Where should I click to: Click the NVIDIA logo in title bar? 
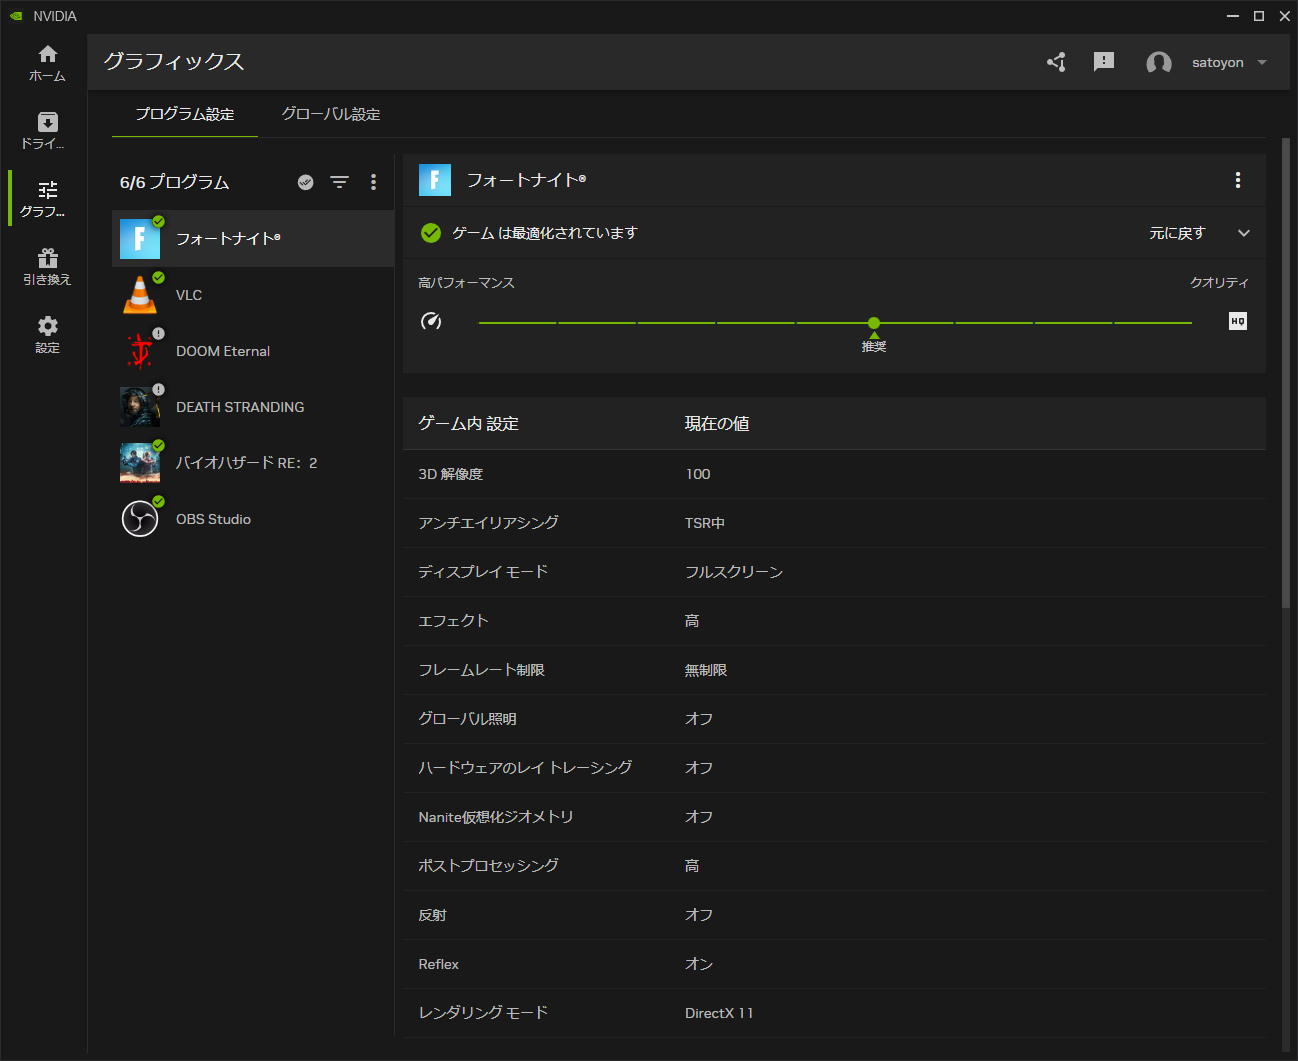pyautogui.click(x=16, y=16)
